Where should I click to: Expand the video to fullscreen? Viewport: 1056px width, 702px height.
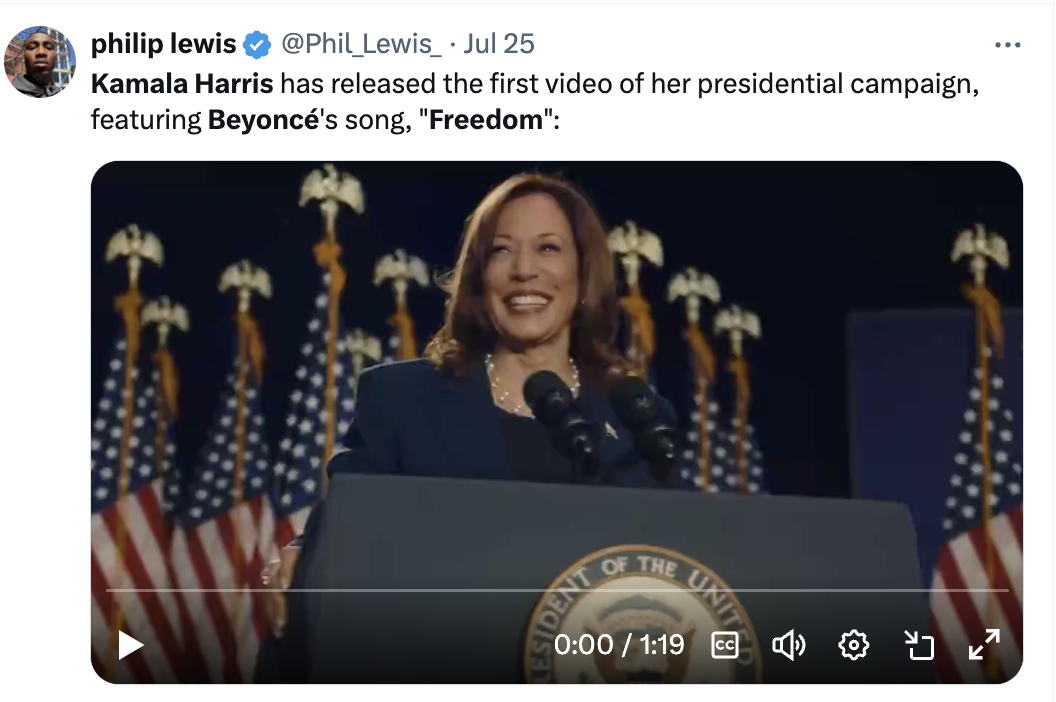(x=984, y=645)
